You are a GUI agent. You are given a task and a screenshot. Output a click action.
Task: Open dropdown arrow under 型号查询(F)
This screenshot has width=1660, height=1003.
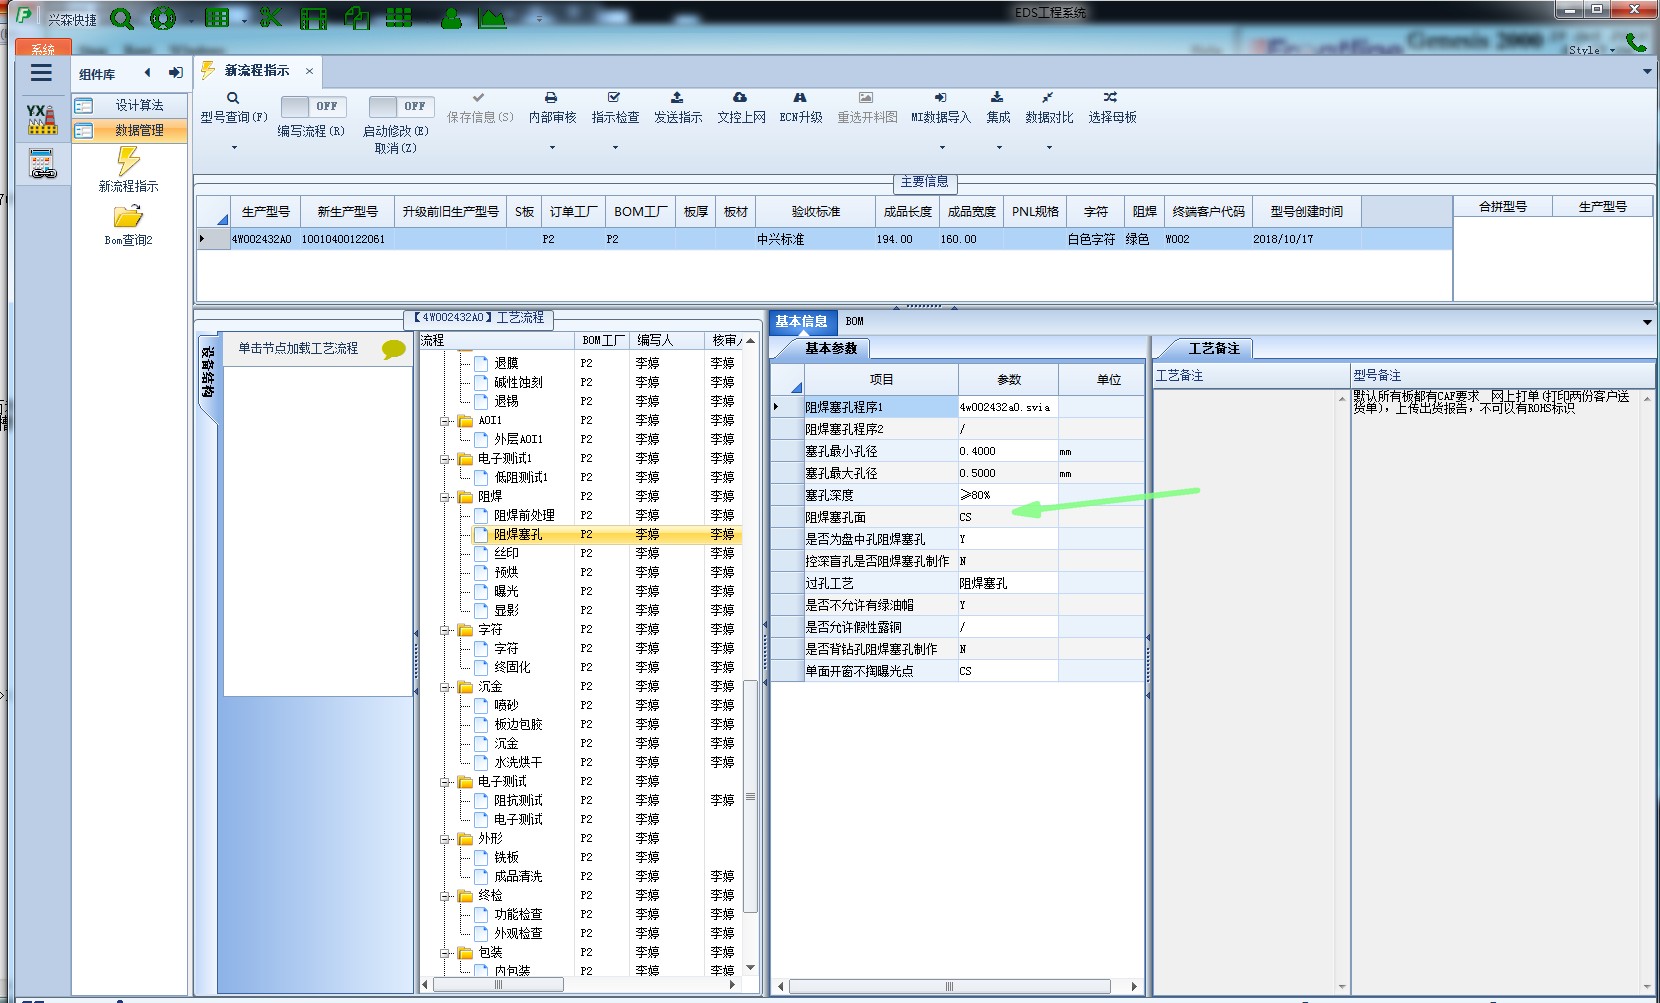(234, 148)
